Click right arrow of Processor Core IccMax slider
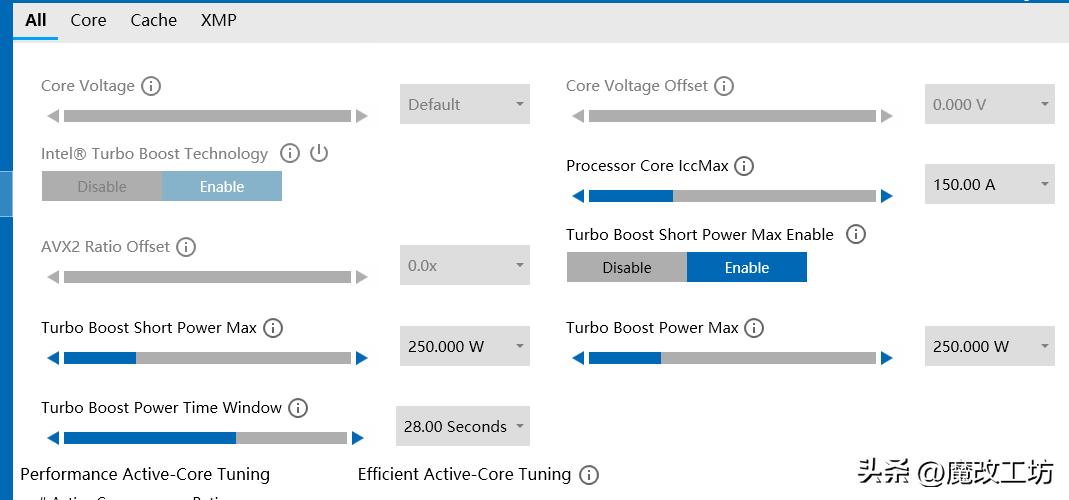Viewport: 1069px width, 500px height. click(x=886, y=196)
